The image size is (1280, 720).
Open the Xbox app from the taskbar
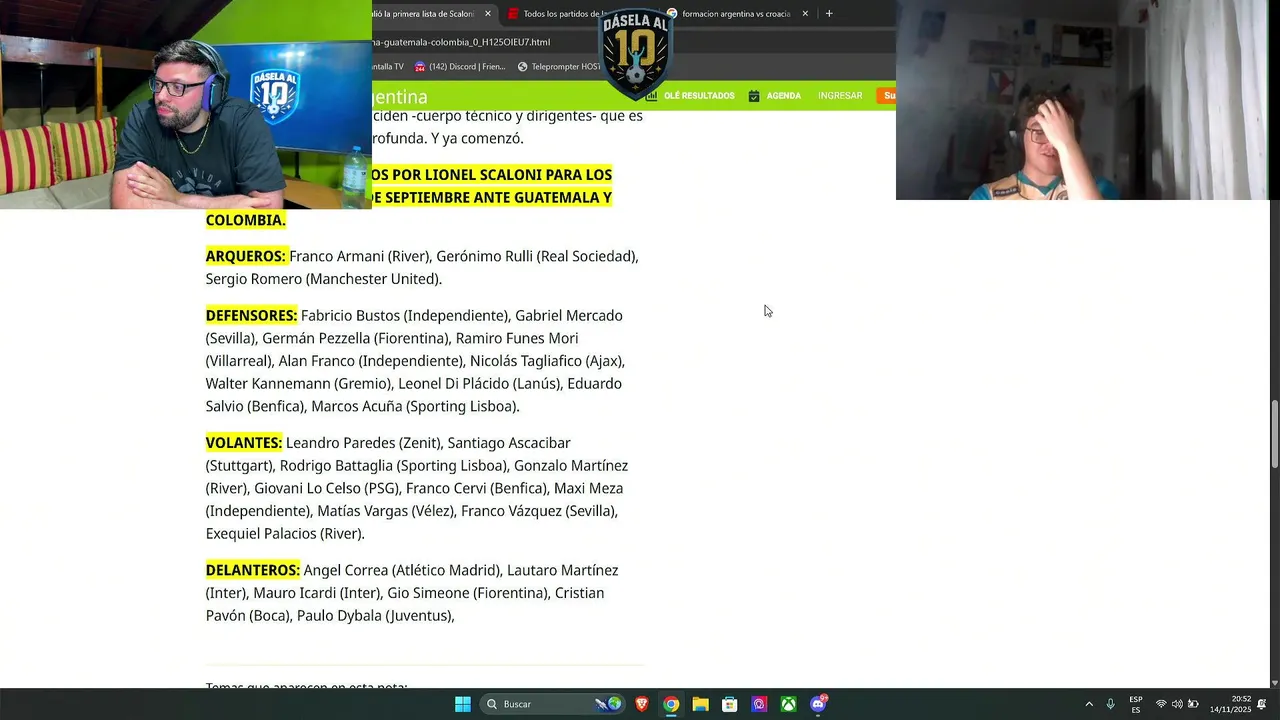tap(789, 704)
